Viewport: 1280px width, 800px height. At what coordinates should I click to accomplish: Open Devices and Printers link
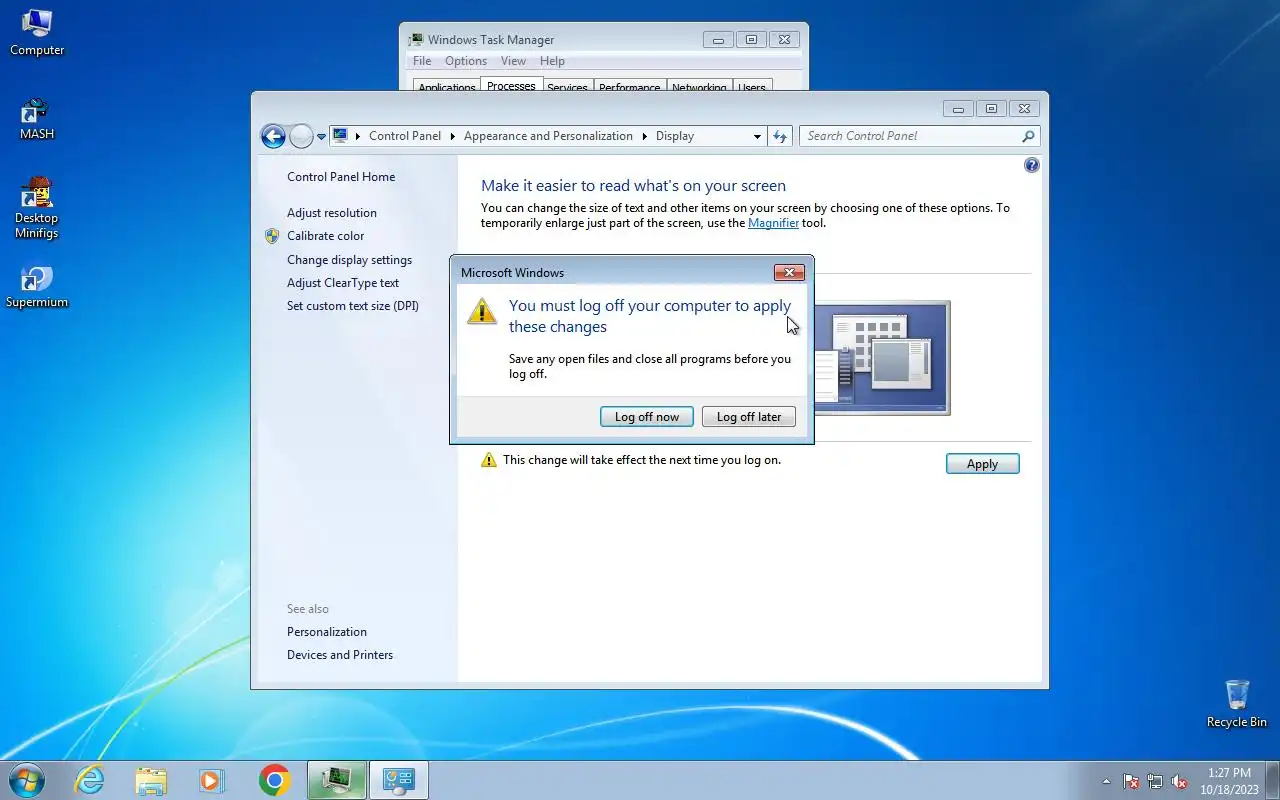click(x=340, y=655)
